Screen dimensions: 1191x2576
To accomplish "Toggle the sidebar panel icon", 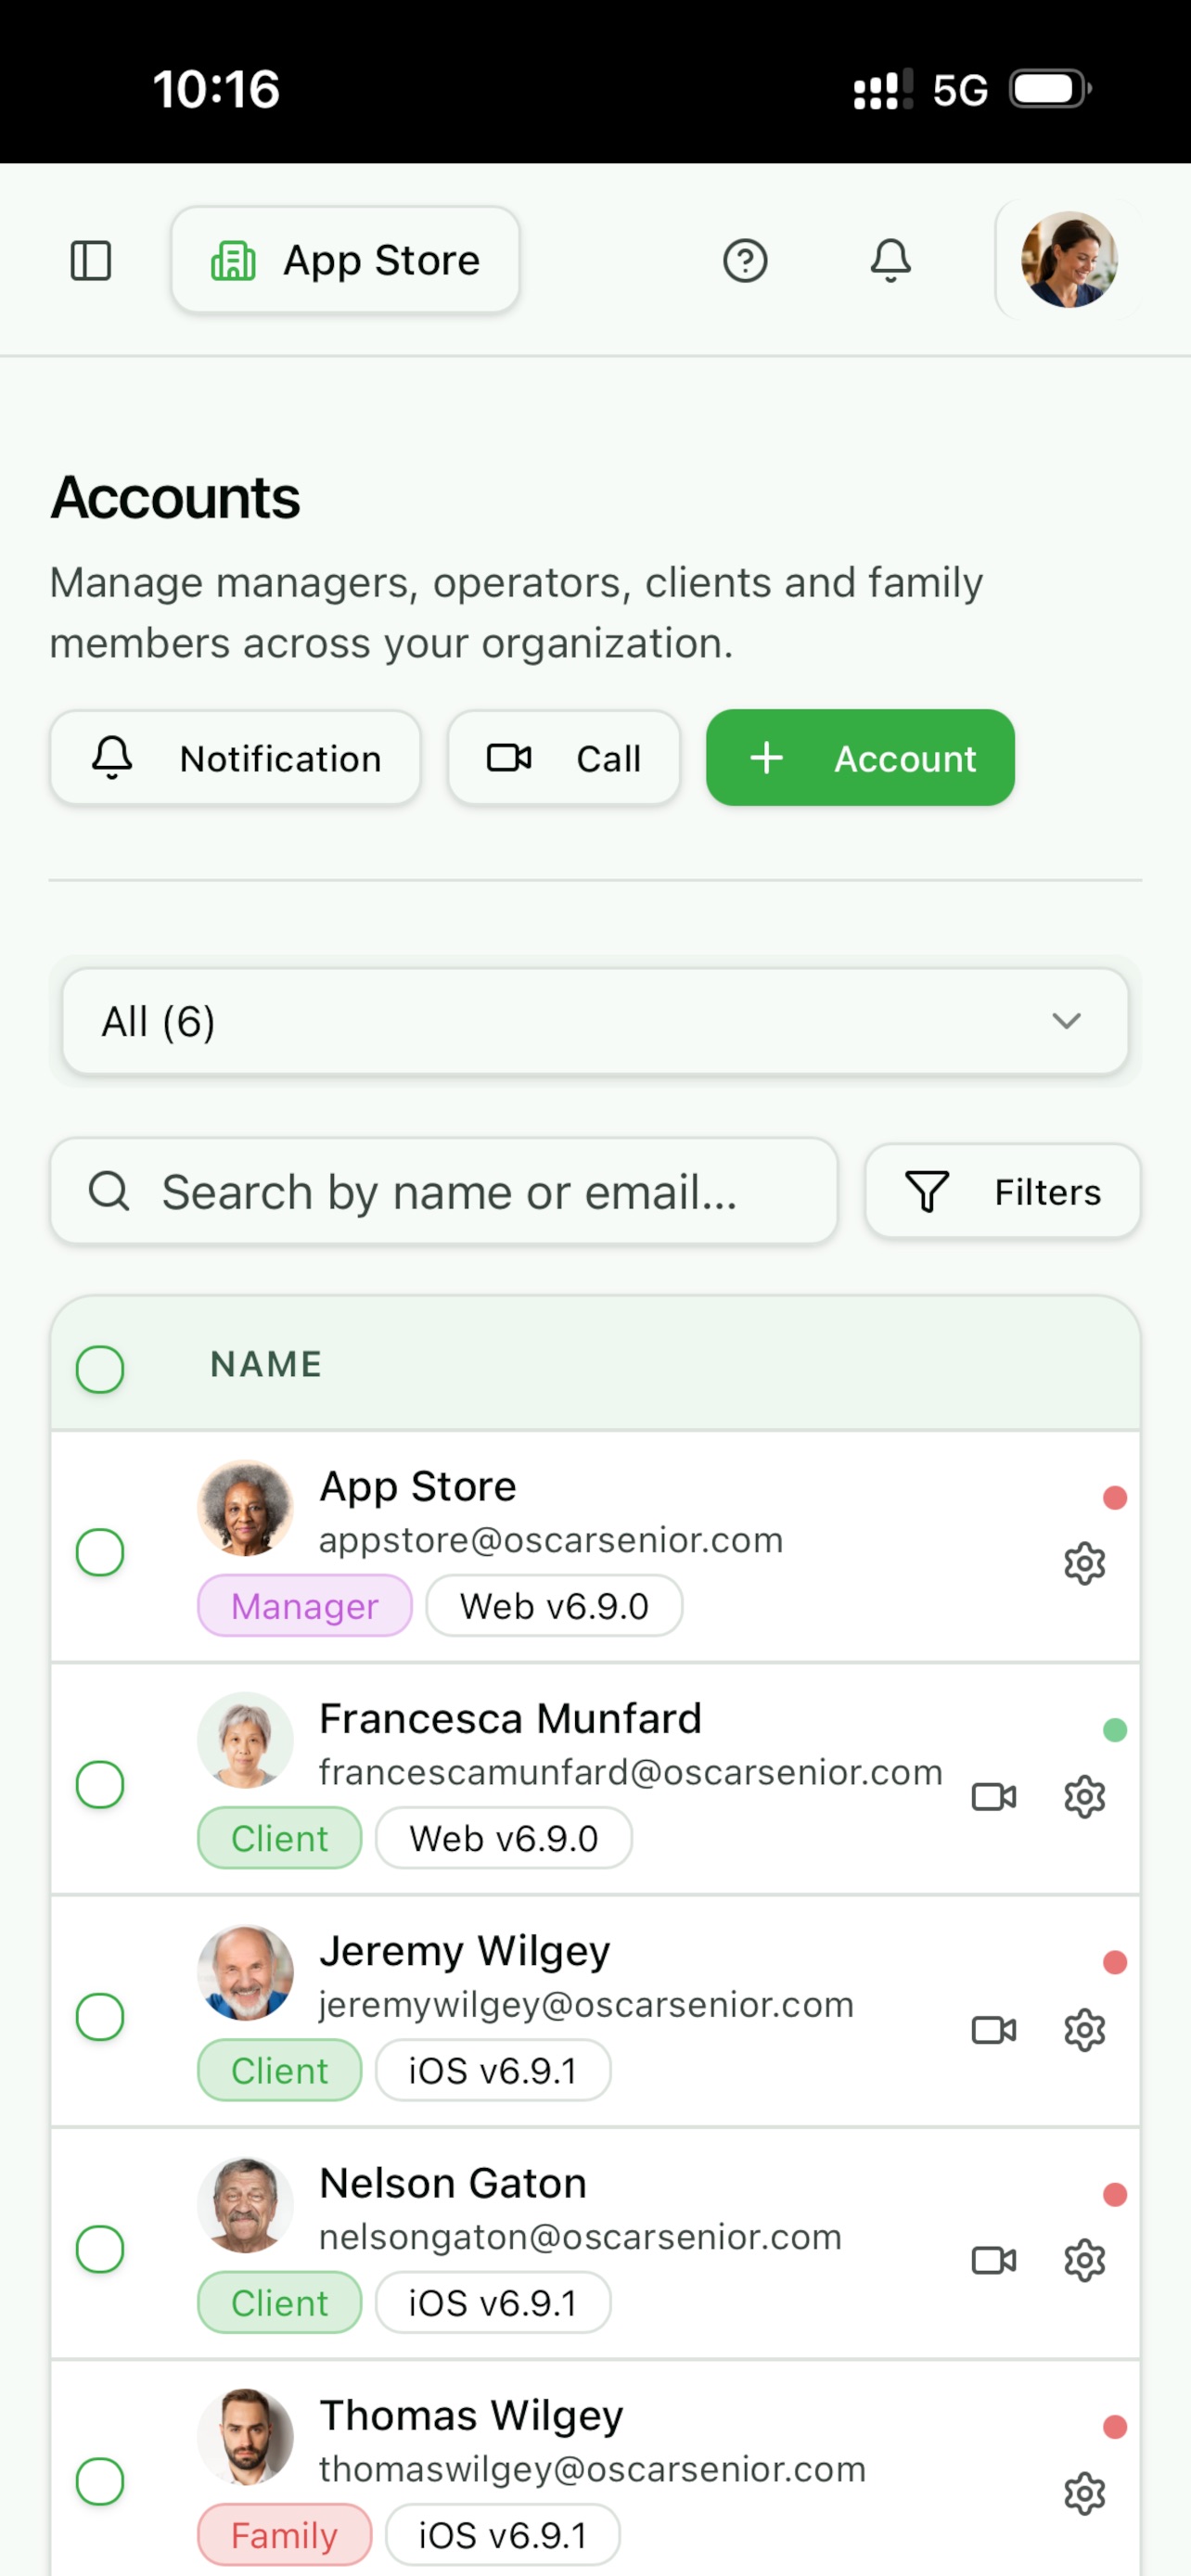I will point(91,261).
